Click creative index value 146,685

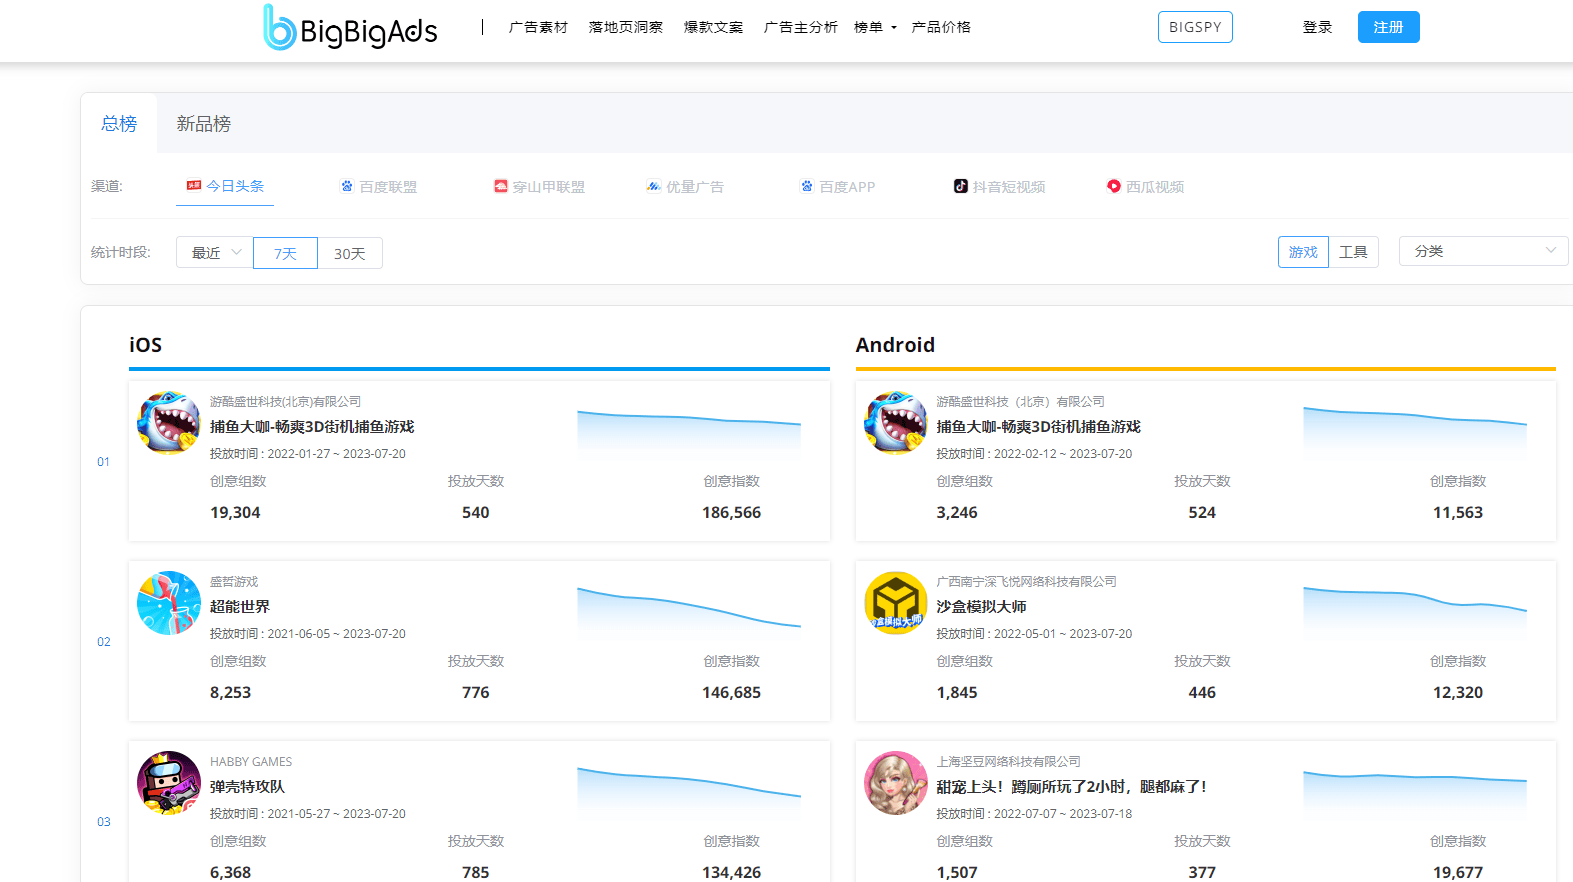pos(731,693)
